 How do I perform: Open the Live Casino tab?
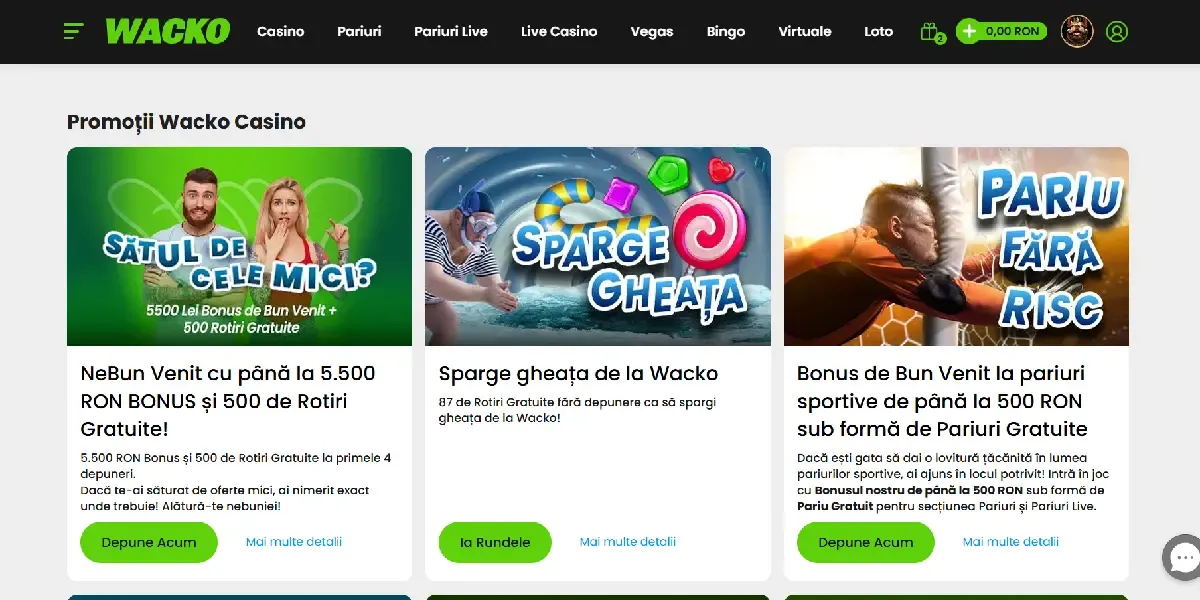click(559, 31)
